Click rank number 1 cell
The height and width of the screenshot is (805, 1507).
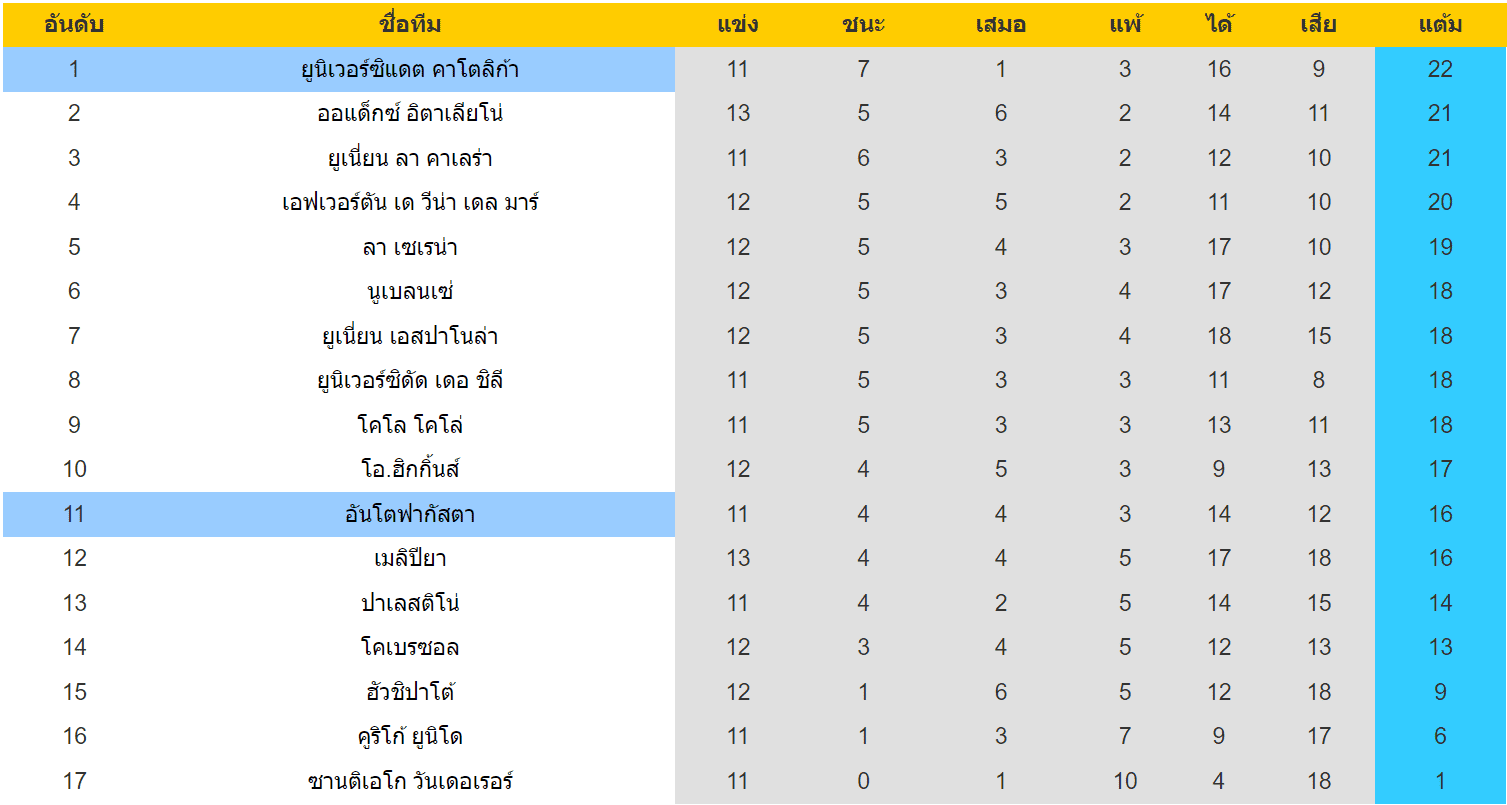click(74, 70)
